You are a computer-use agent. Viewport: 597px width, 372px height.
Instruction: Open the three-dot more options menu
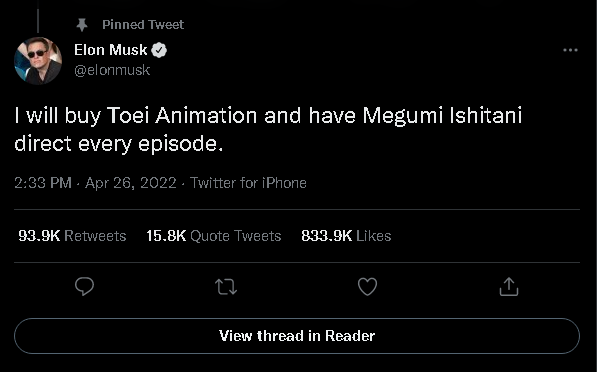[570, 50]
